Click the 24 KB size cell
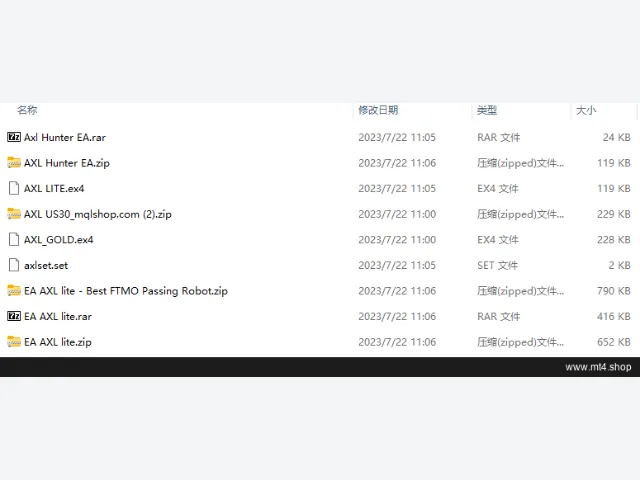The width and height of the screenshot is (640, 480). click(616, 138)
